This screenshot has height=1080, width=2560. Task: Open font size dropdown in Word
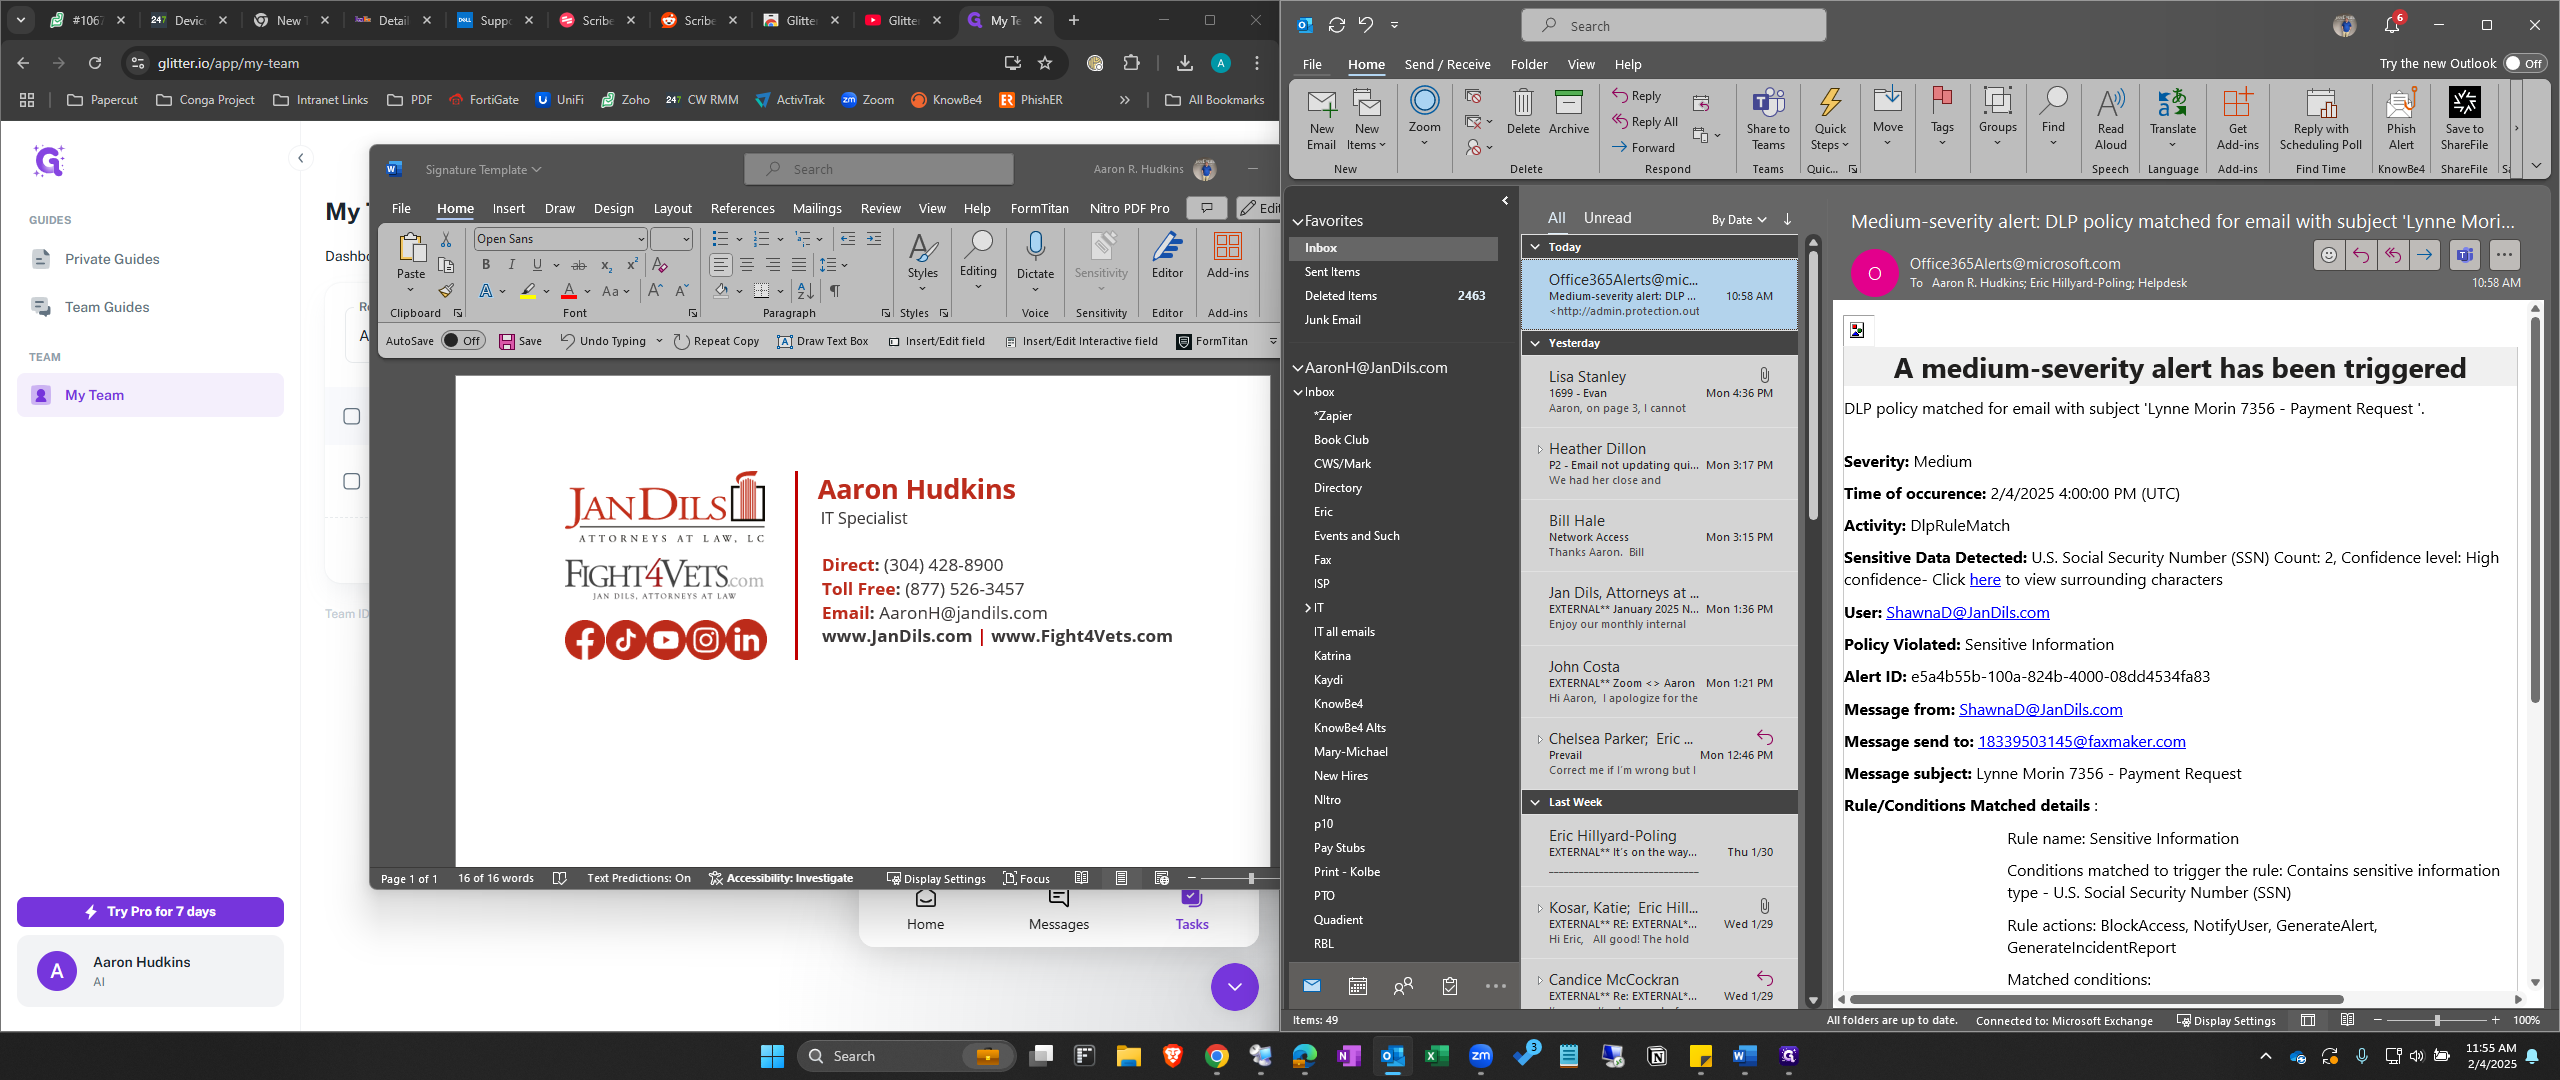[x=685, y=239]
